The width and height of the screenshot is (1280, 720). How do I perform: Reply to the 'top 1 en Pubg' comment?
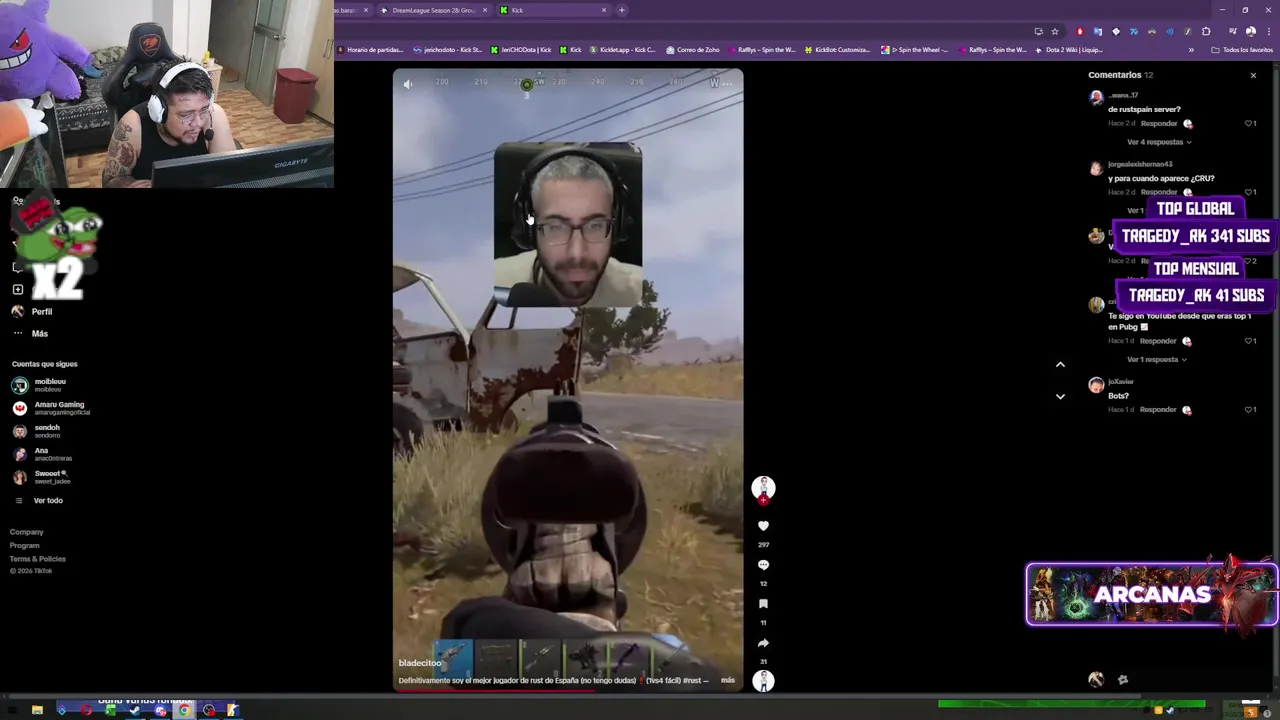pyautogui.click(x=1158, y=341)
